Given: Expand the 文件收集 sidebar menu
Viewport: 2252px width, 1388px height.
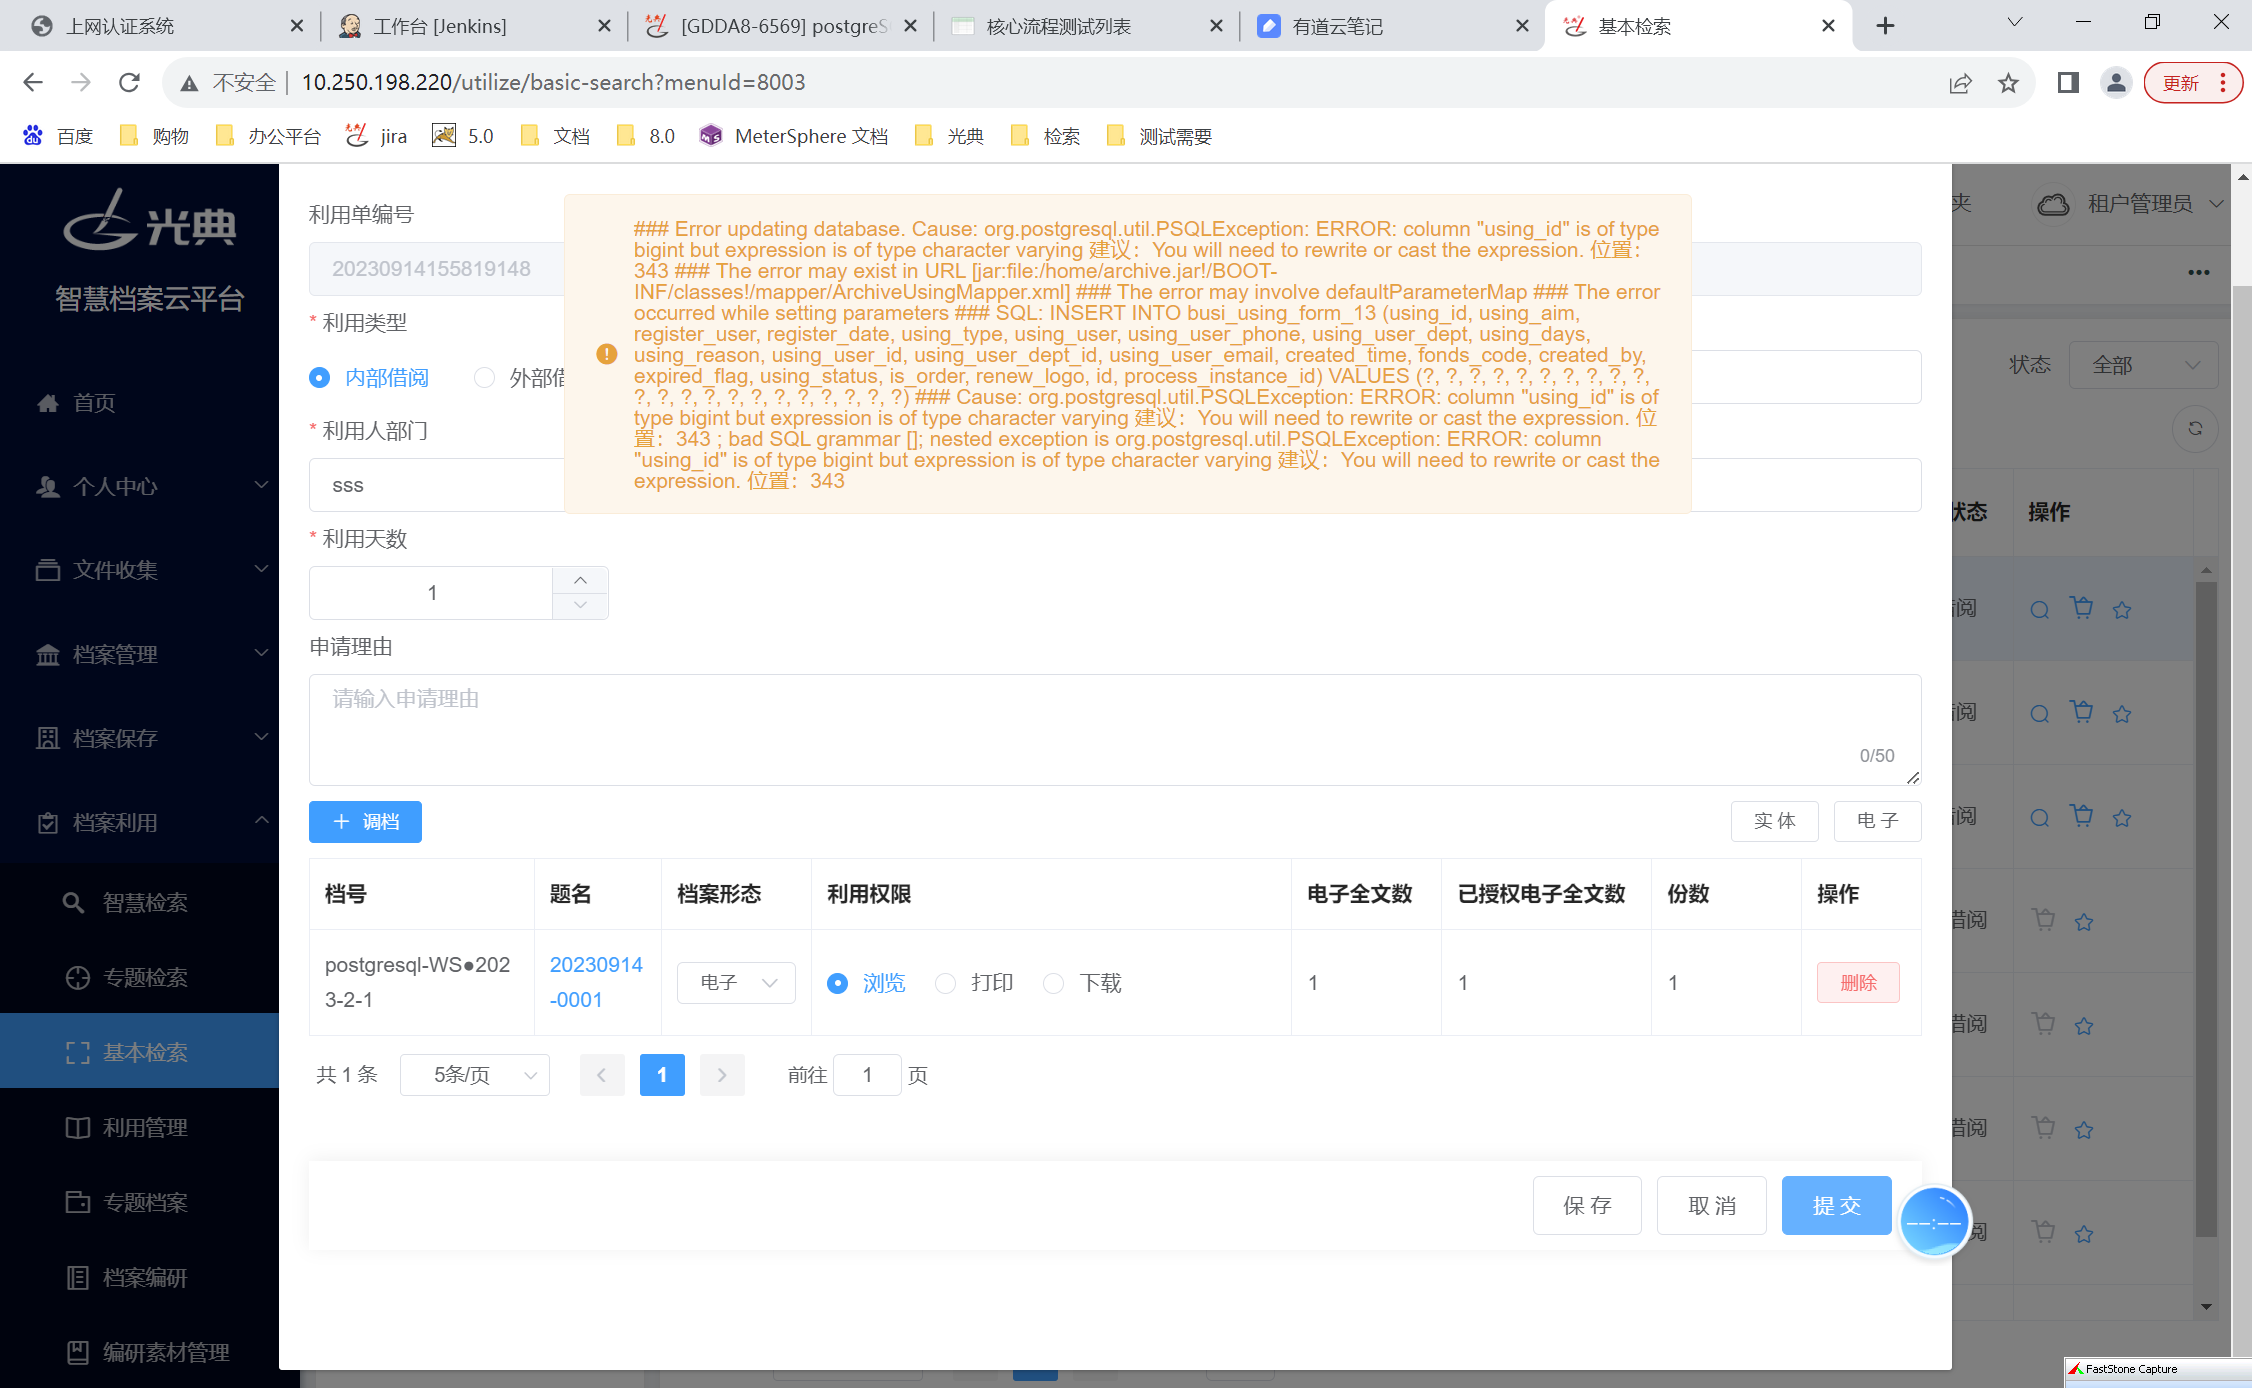Looking at the screenshot, I should tap(140, 570).
